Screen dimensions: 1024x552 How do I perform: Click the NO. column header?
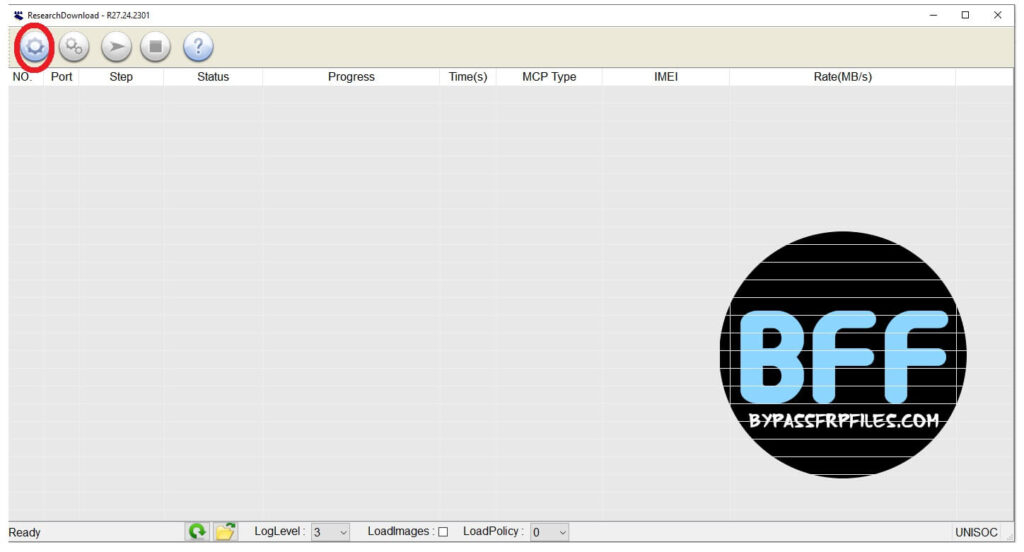click(x=25, y=76)
